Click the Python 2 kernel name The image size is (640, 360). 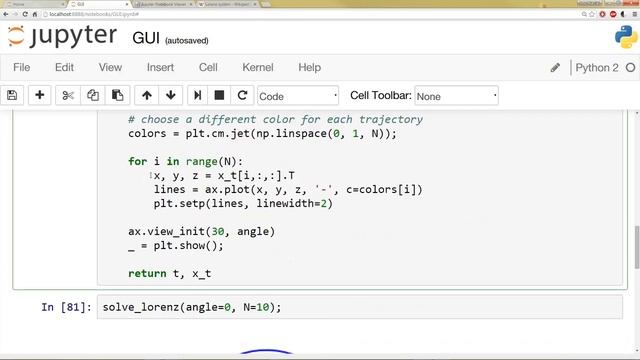pos(597,68)
